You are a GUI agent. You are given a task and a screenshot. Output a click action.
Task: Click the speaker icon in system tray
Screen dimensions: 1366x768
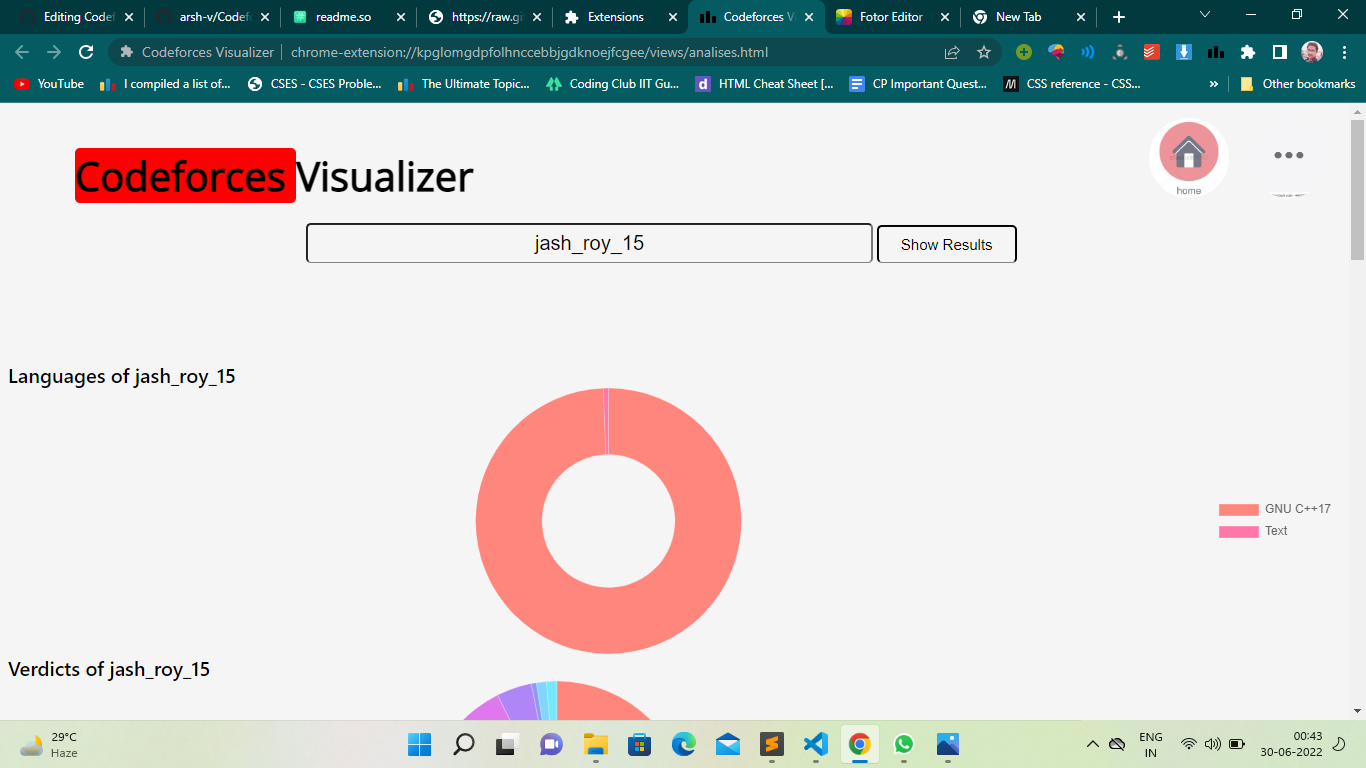(1211, 744)
